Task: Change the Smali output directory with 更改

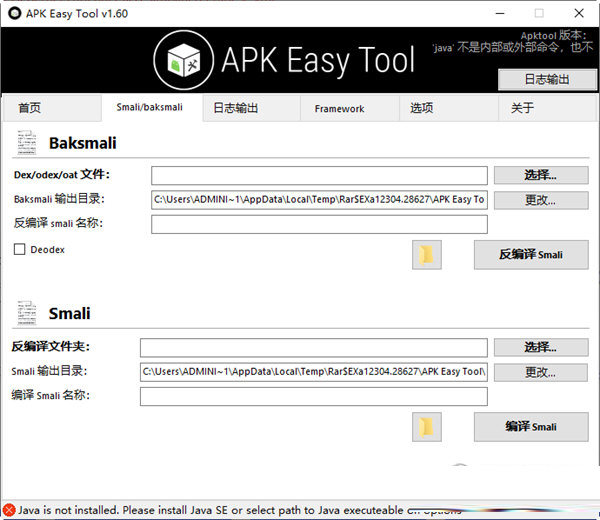Action: (x=541, y=372)
